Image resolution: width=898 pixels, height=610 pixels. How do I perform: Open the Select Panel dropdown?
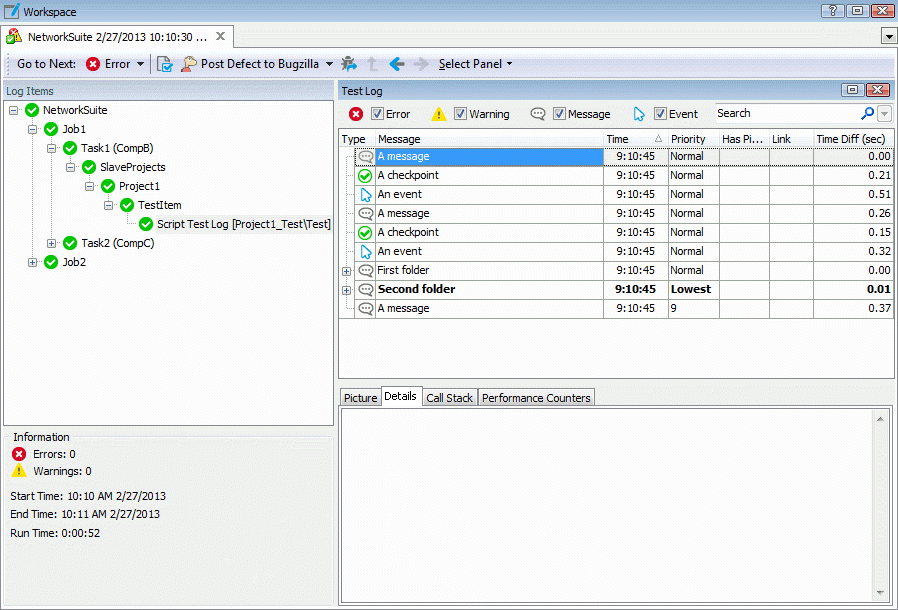point(475,64)
